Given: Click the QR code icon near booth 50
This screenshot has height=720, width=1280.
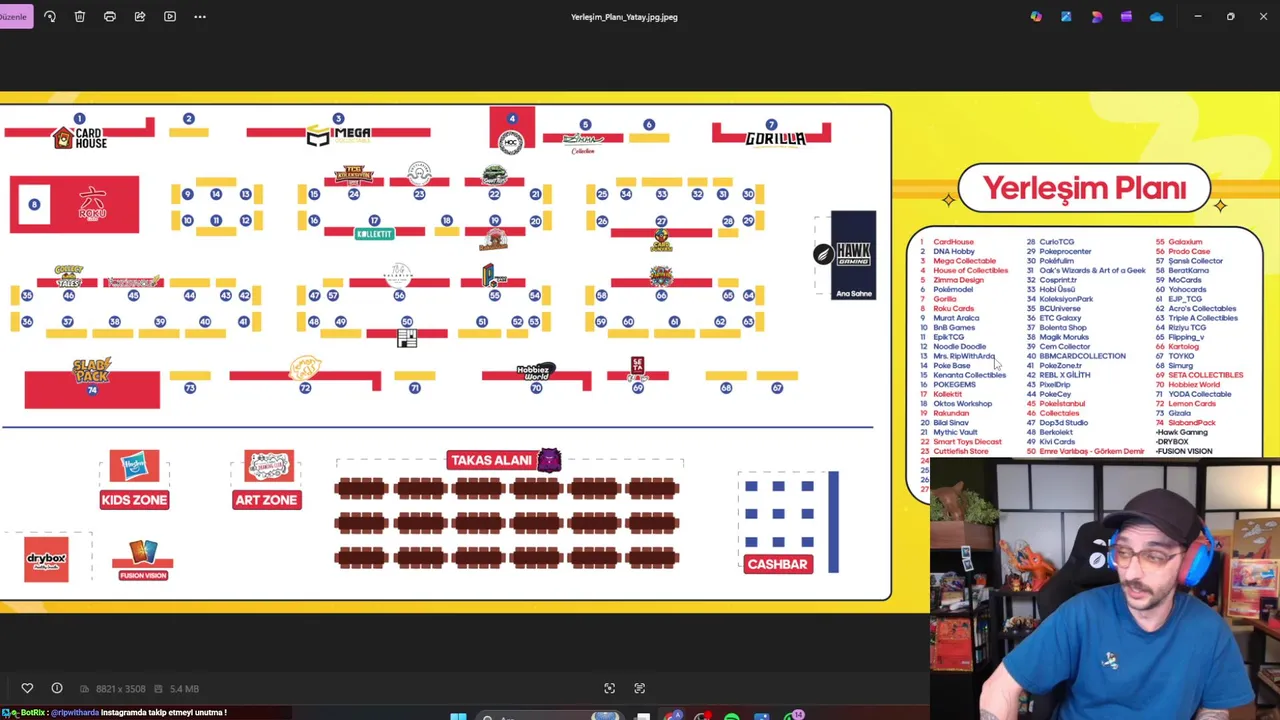Looking at the screenshot, I should click(x=406, y=339).
